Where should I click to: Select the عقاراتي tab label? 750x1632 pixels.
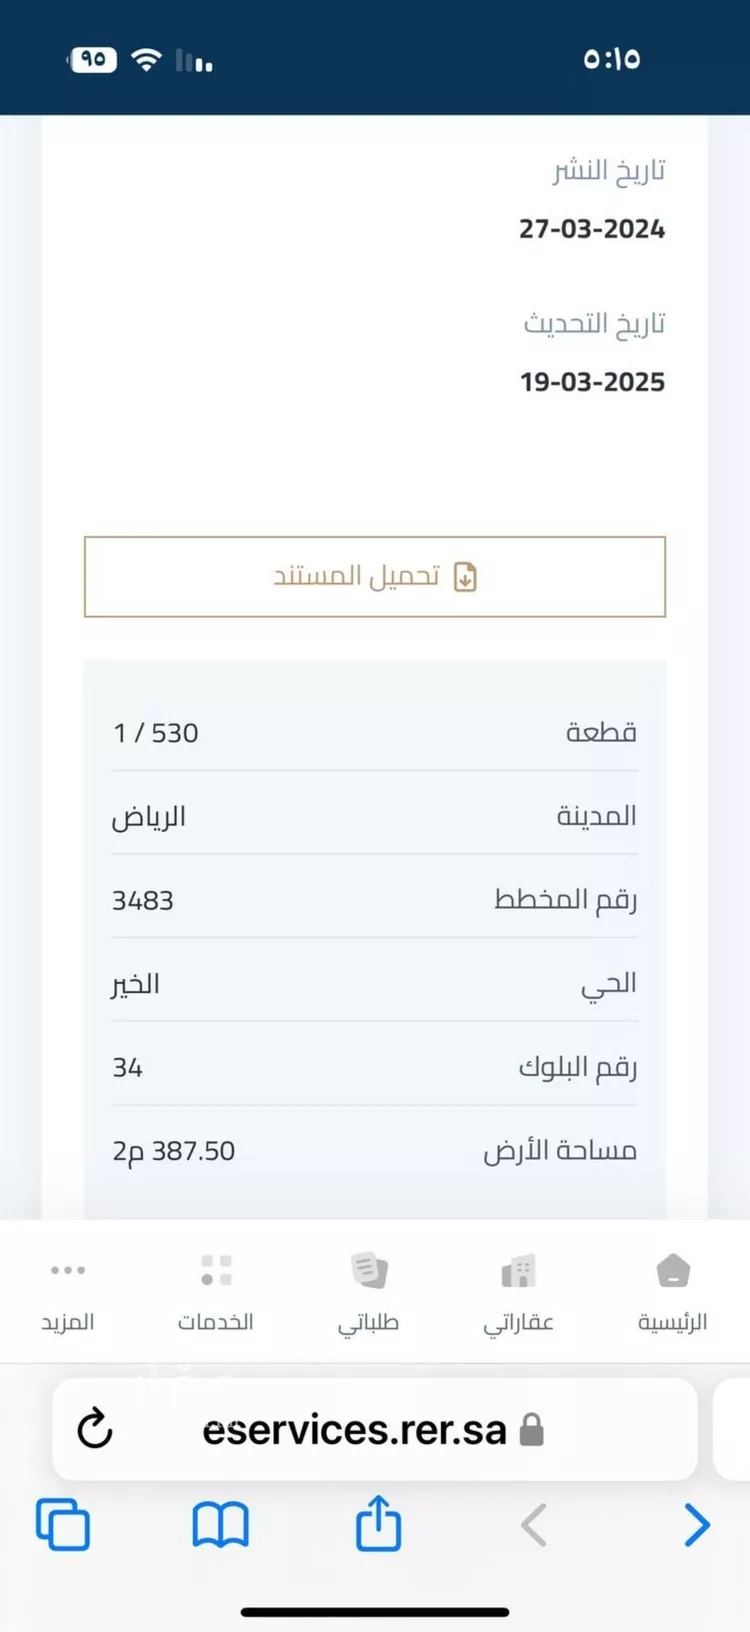[518, 1322]
